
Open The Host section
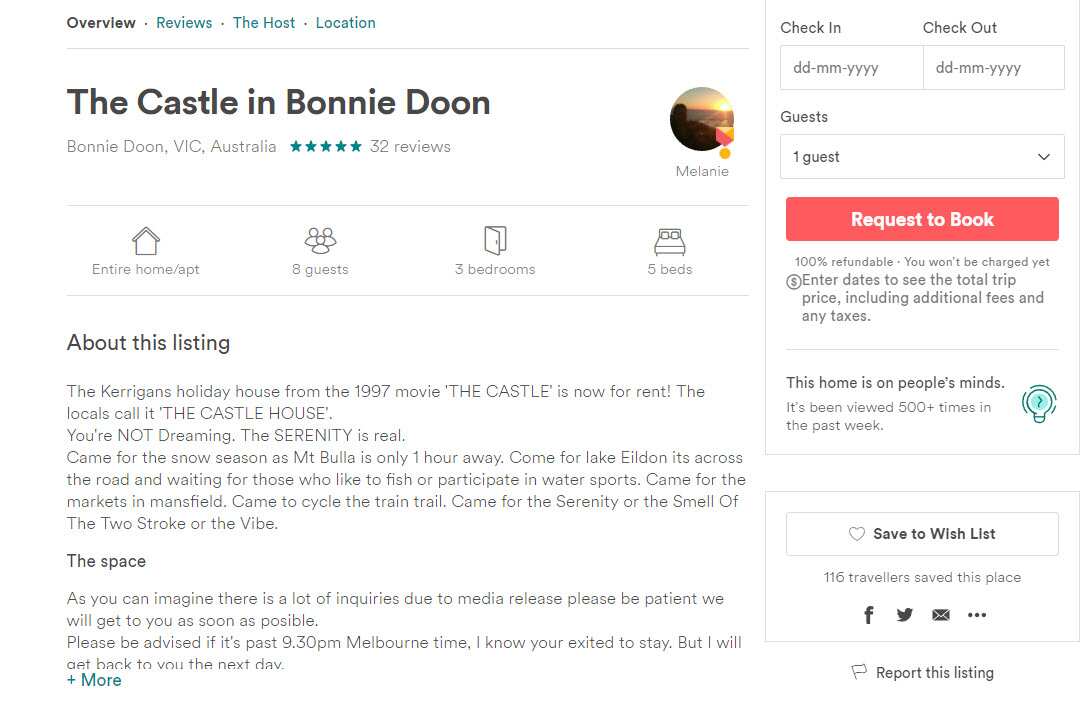pyautogui.click(x=263, y=22)
